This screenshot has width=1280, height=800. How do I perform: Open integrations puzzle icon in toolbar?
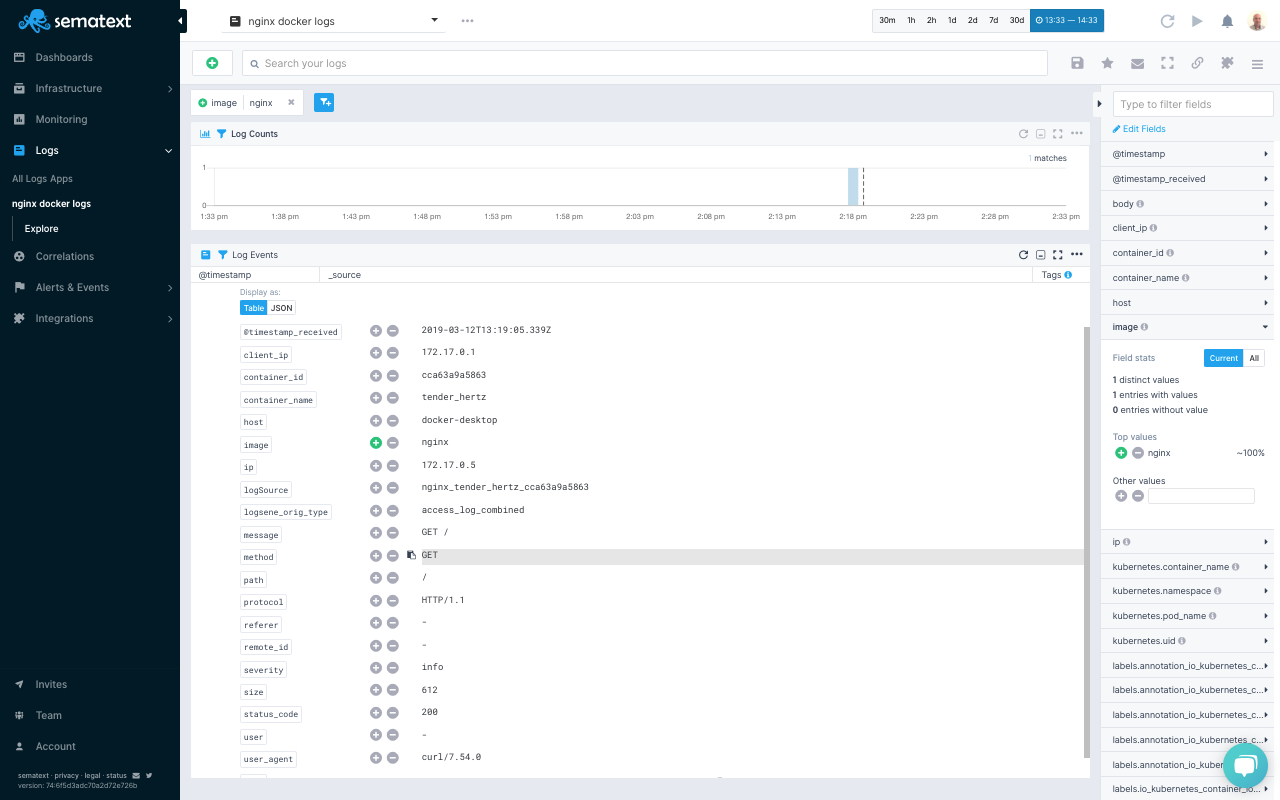1227,63
